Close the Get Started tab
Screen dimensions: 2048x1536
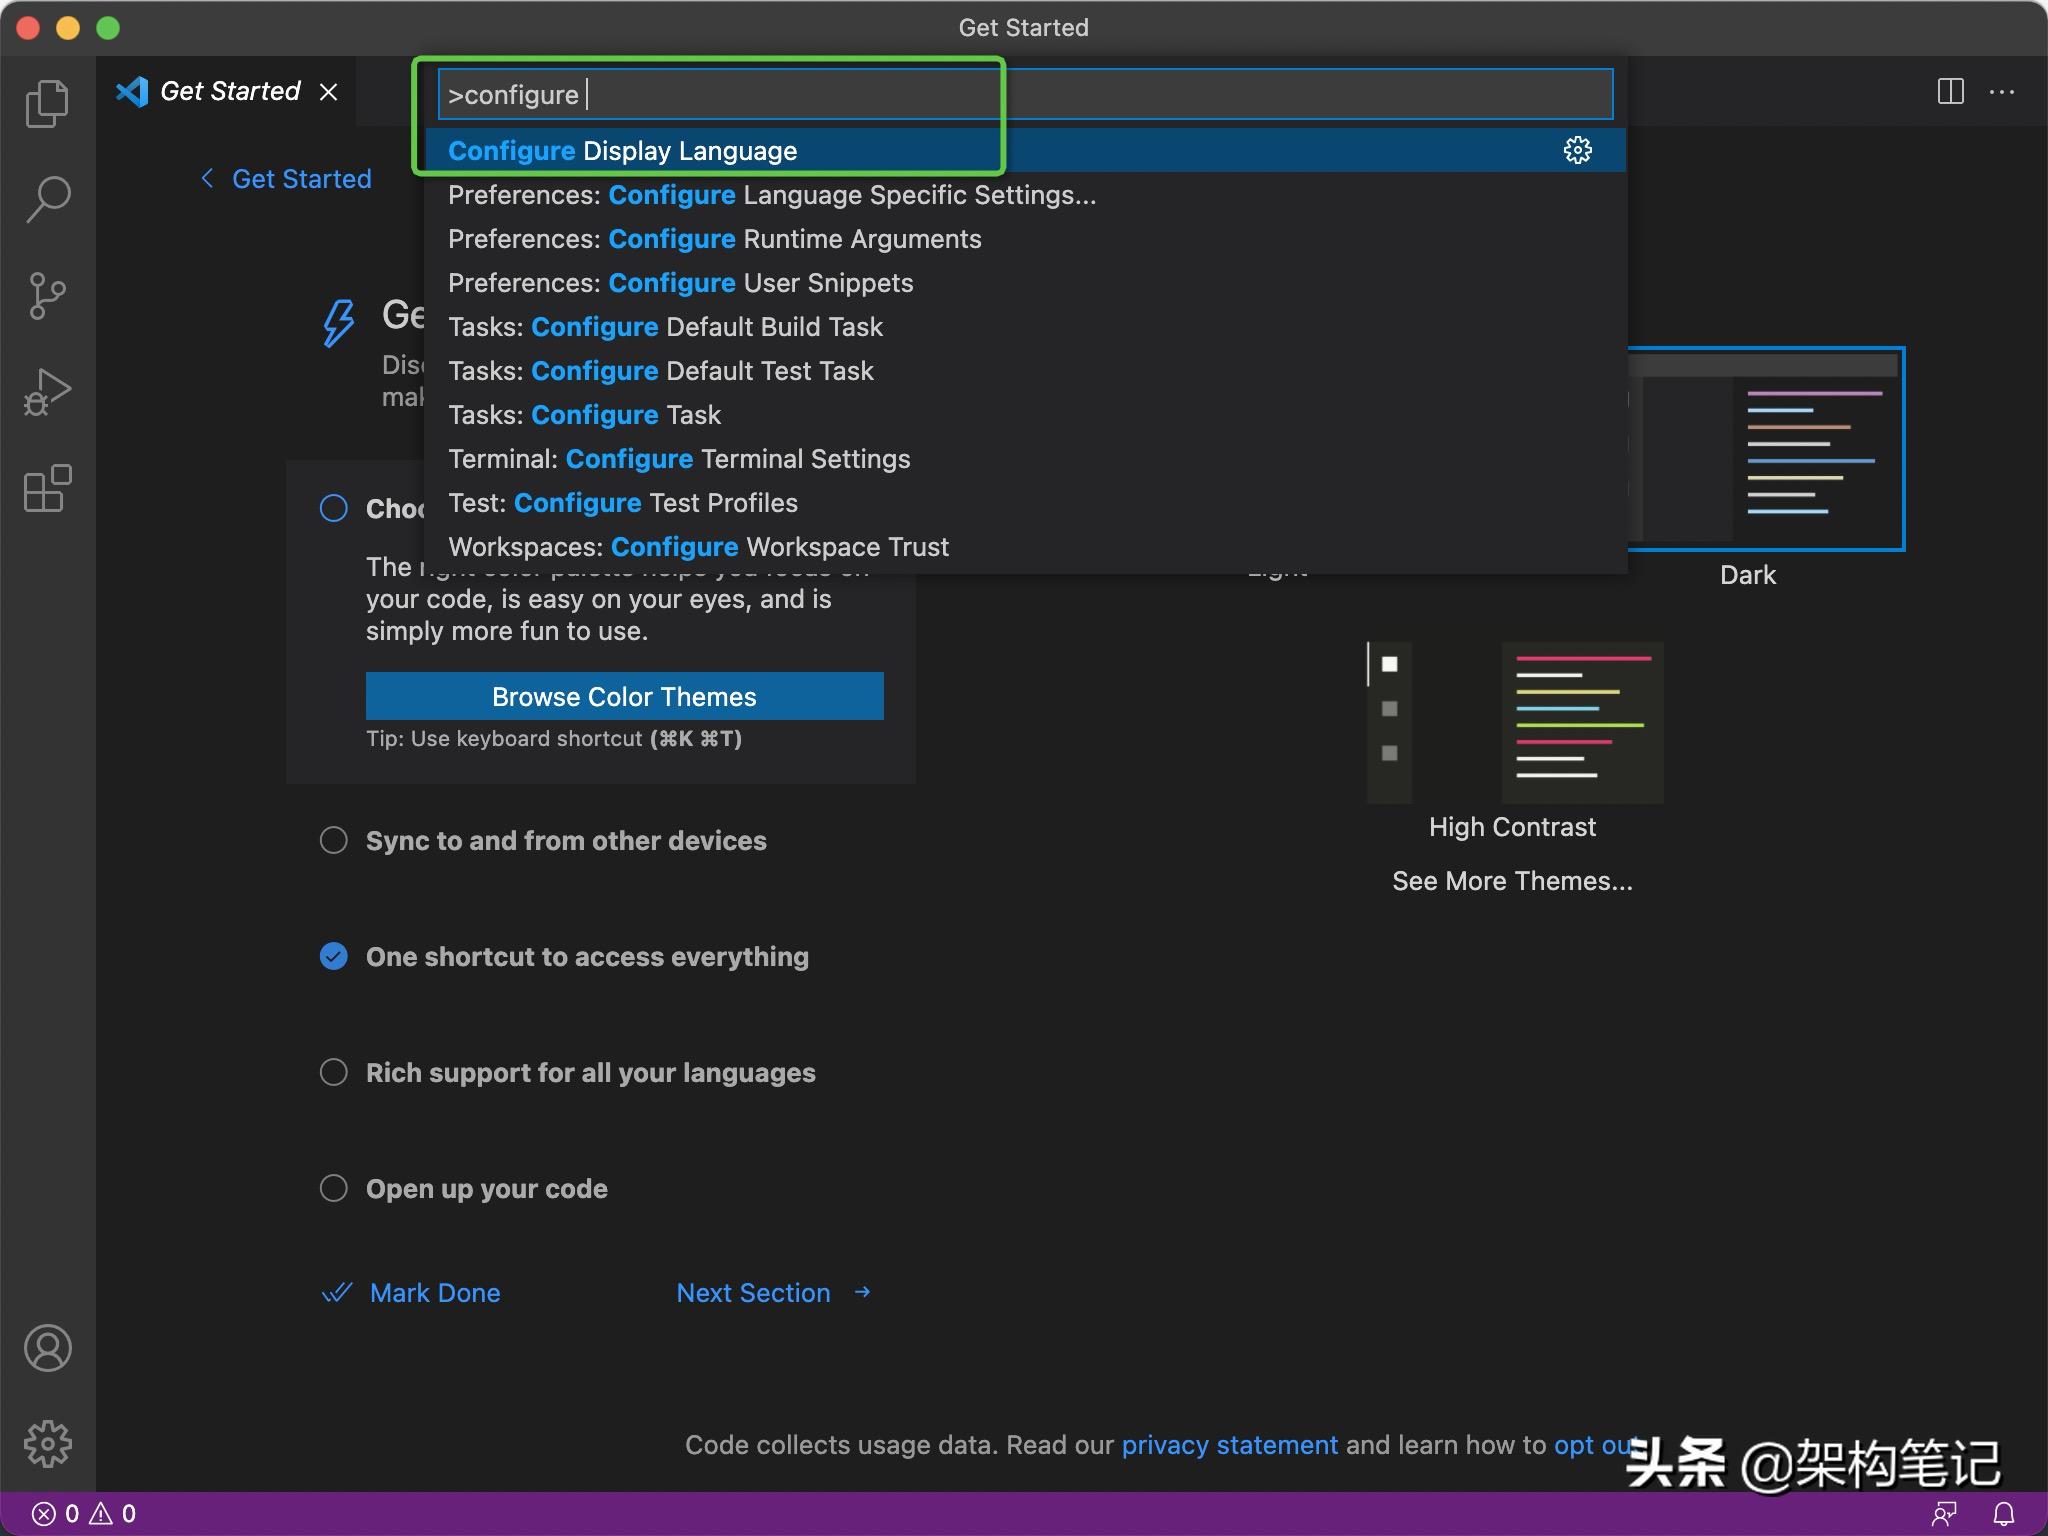coord(328,92)
